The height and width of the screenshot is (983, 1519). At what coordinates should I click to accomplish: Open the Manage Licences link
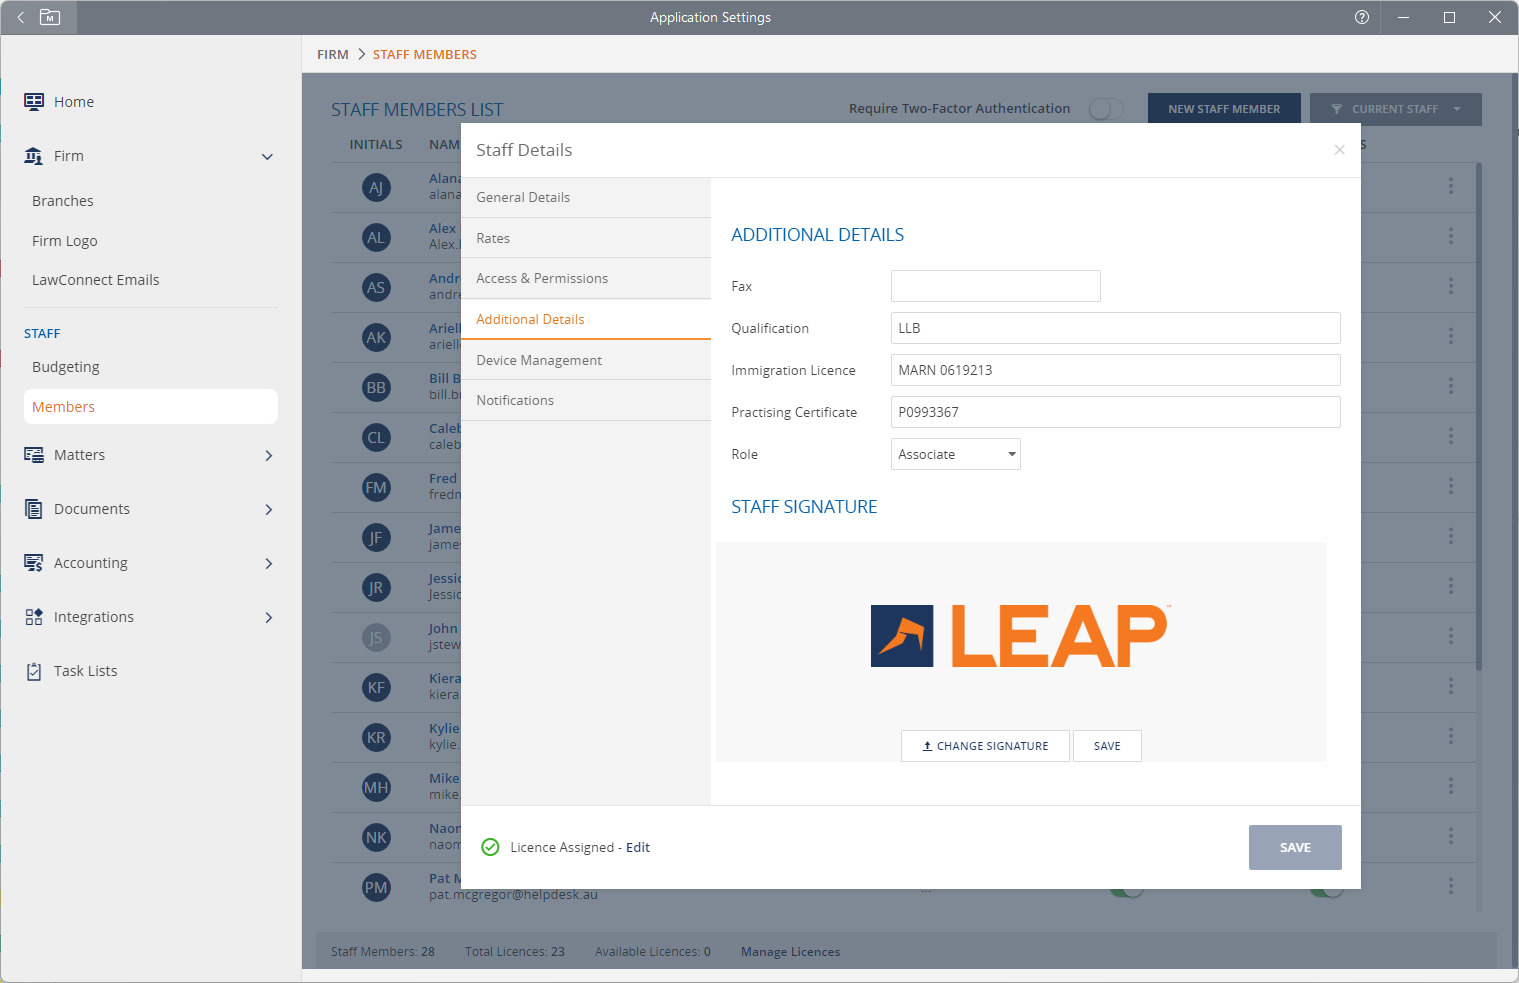tap(790, 952)
